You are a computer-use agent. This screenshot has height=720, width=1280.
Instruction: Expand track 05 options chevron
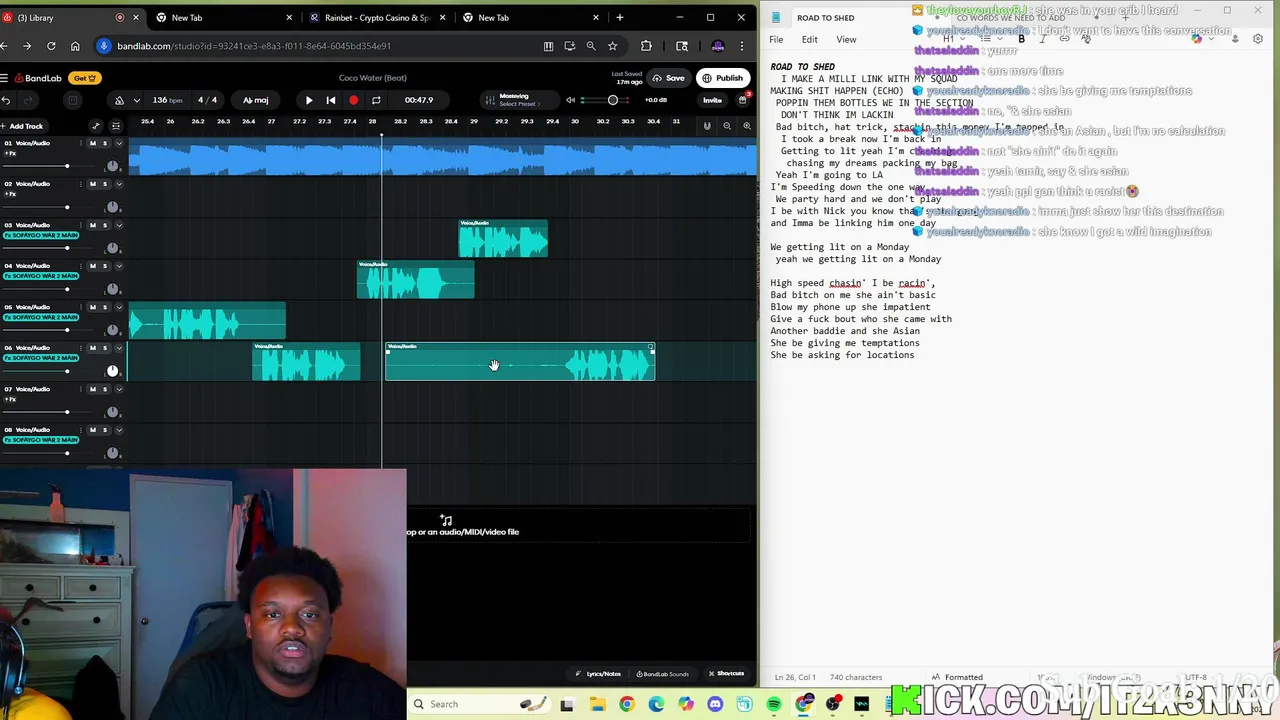pyautogui.click(x=118, y=307)
